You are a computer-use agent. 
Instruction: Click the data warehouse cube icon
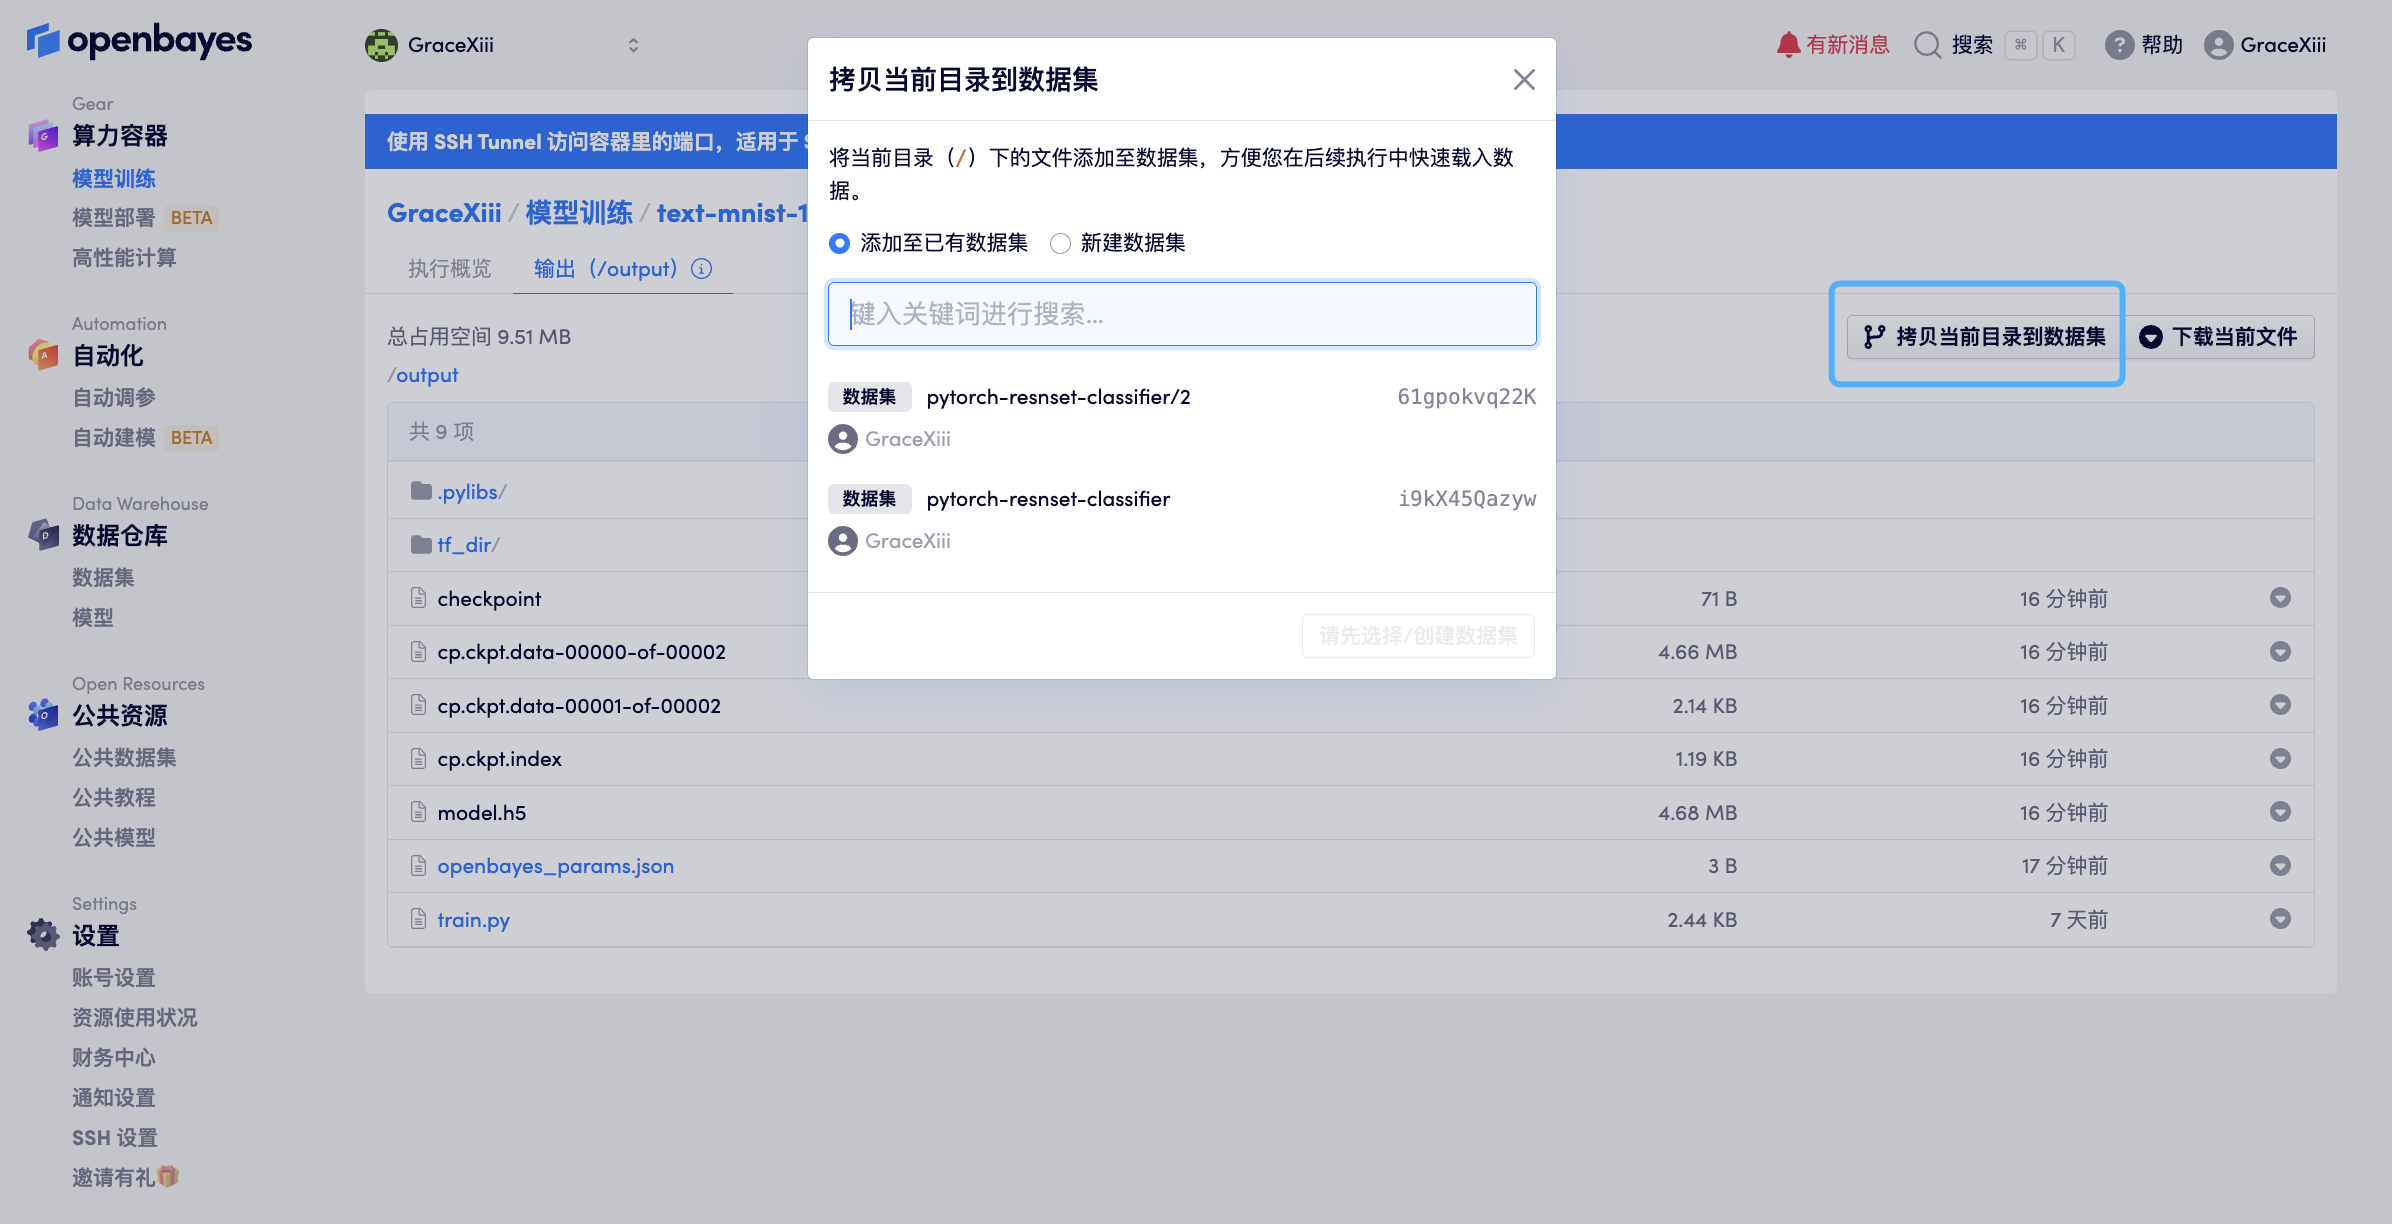[43, 535]
